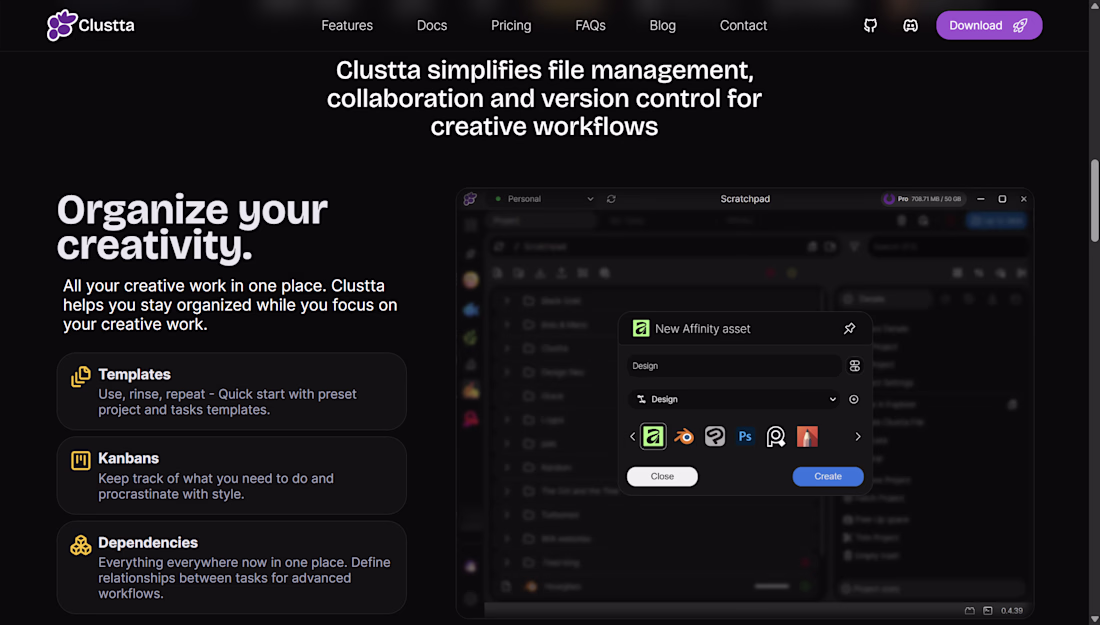Click the scrollbar down arrow
1100x625 pixels.
(1094, 619)
